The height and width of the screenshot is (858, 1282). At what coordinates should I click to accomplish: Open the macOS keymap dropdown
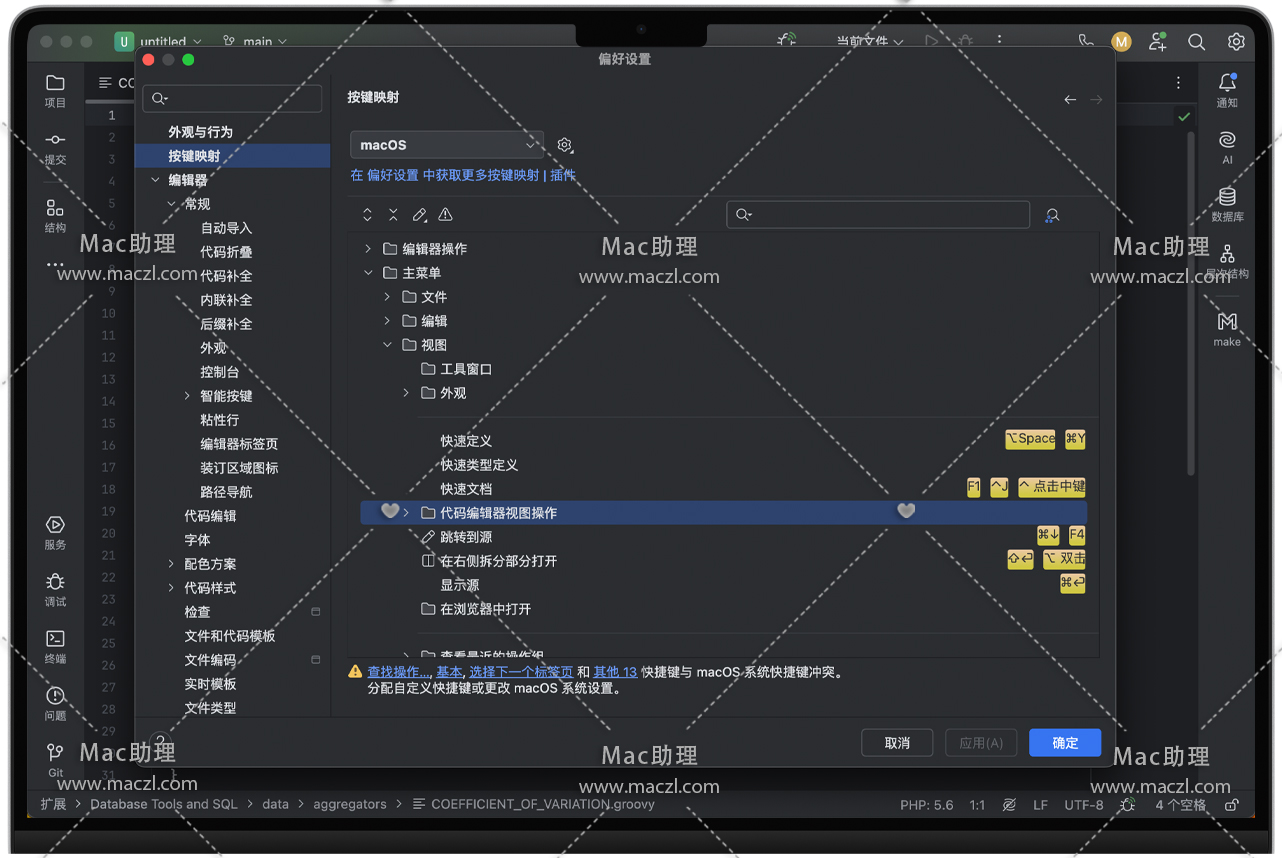447,145
